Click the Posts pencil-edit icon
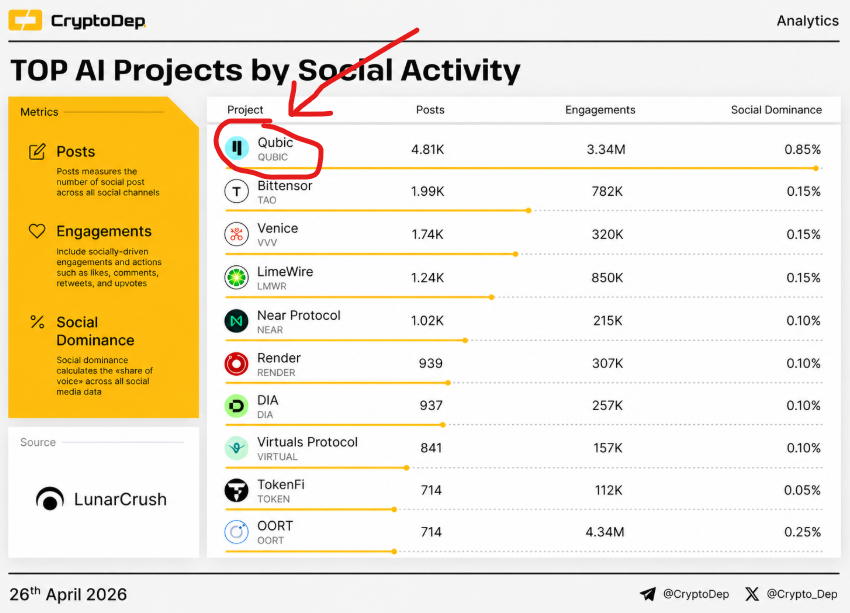 tap(37, 152)
